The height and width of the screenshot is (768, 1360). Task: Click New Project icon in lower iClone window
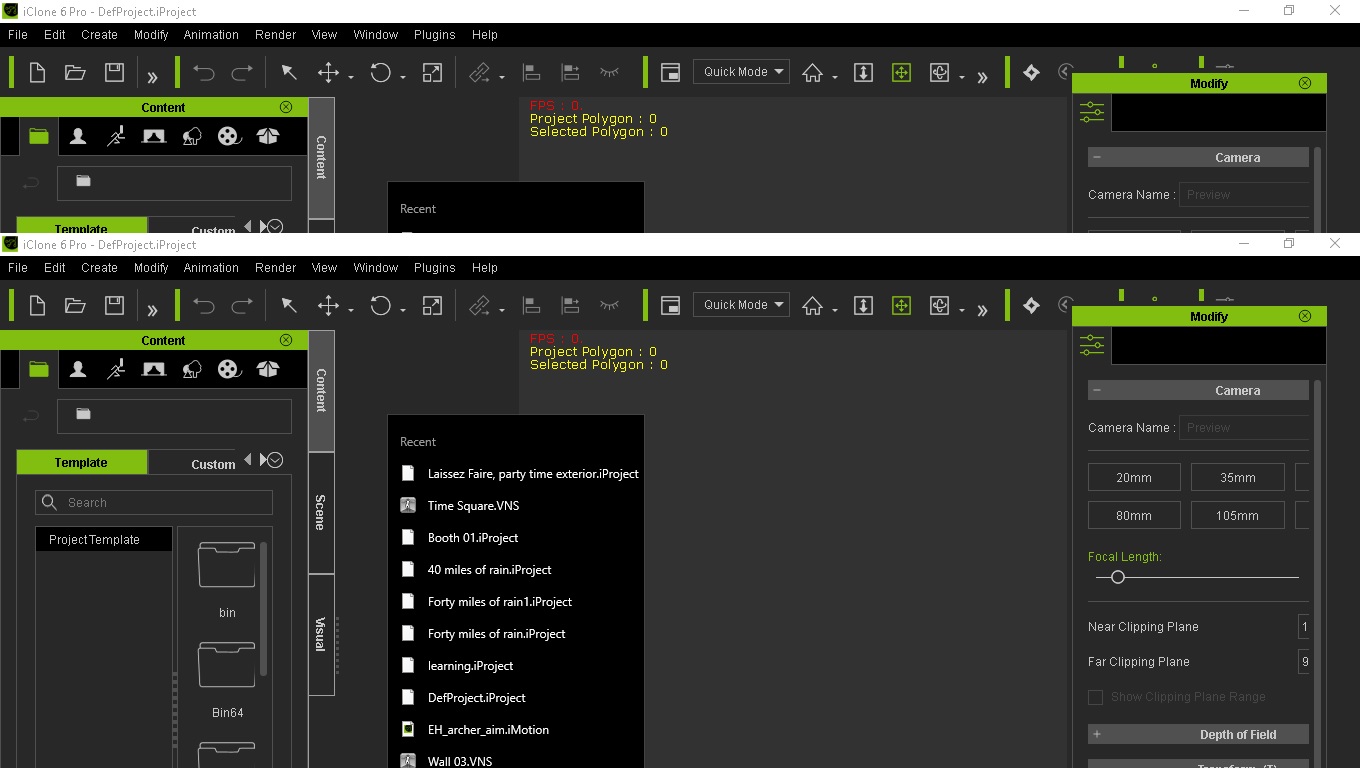click(37, 305)
